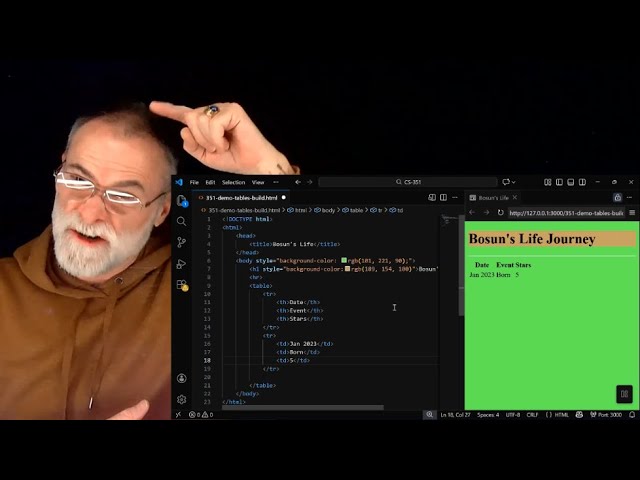Click the CS-351 command center search box
Viewport: 640px width, 480px height.
pyautogui.click(x=407, y=182)
